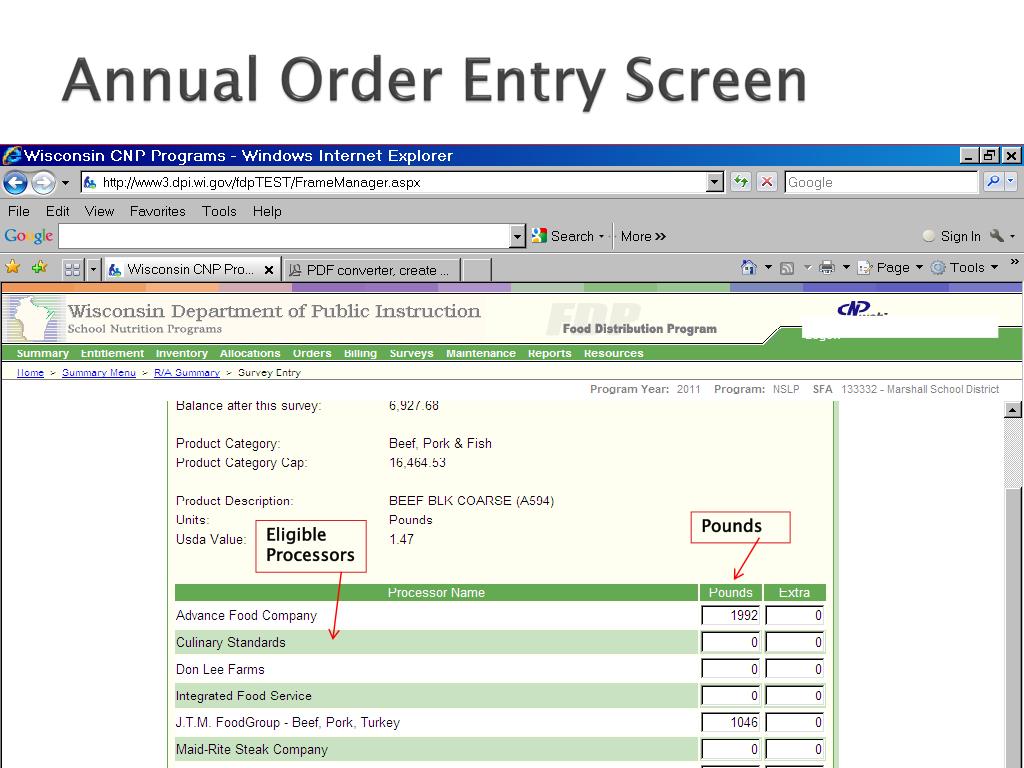Click the RSS Feeds icon

coord(787,268)
